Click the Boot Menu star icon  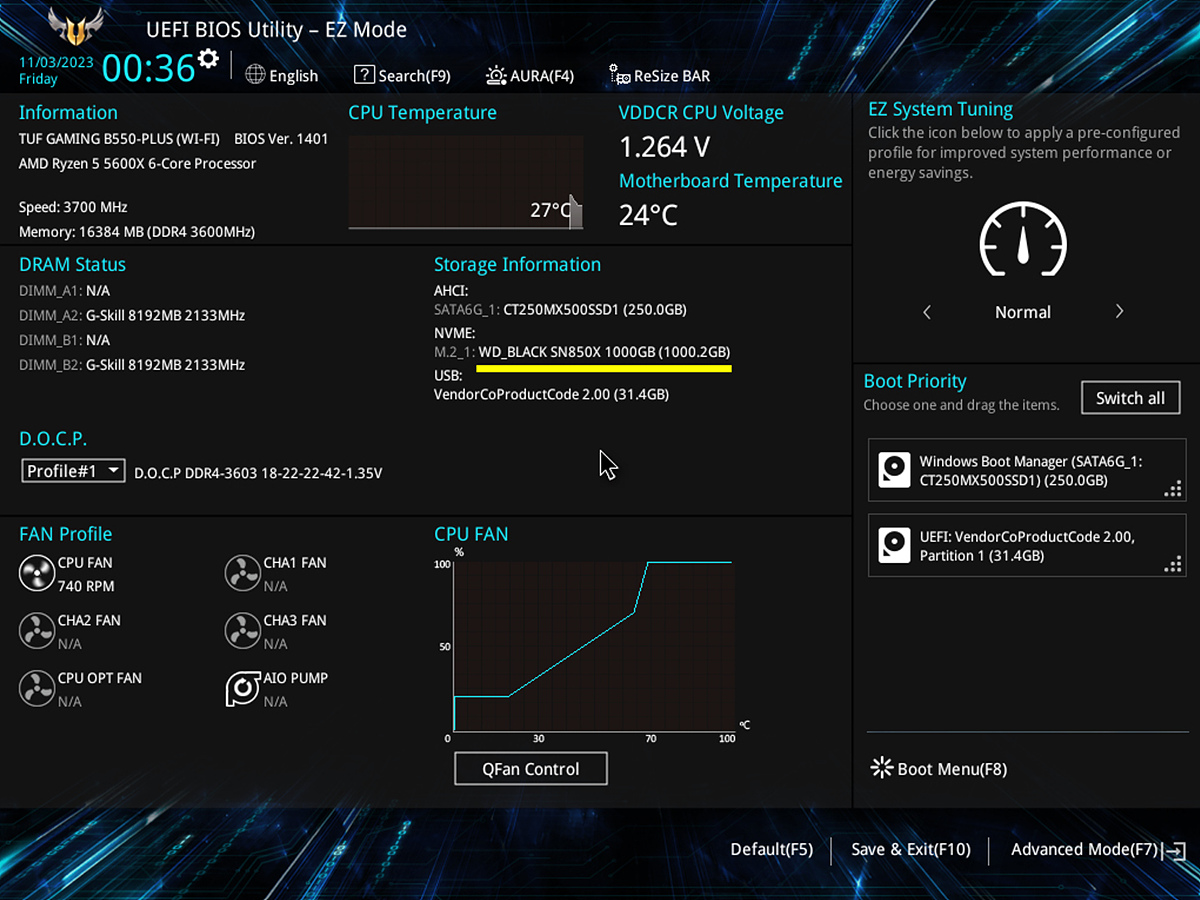[x=882, y=768]
